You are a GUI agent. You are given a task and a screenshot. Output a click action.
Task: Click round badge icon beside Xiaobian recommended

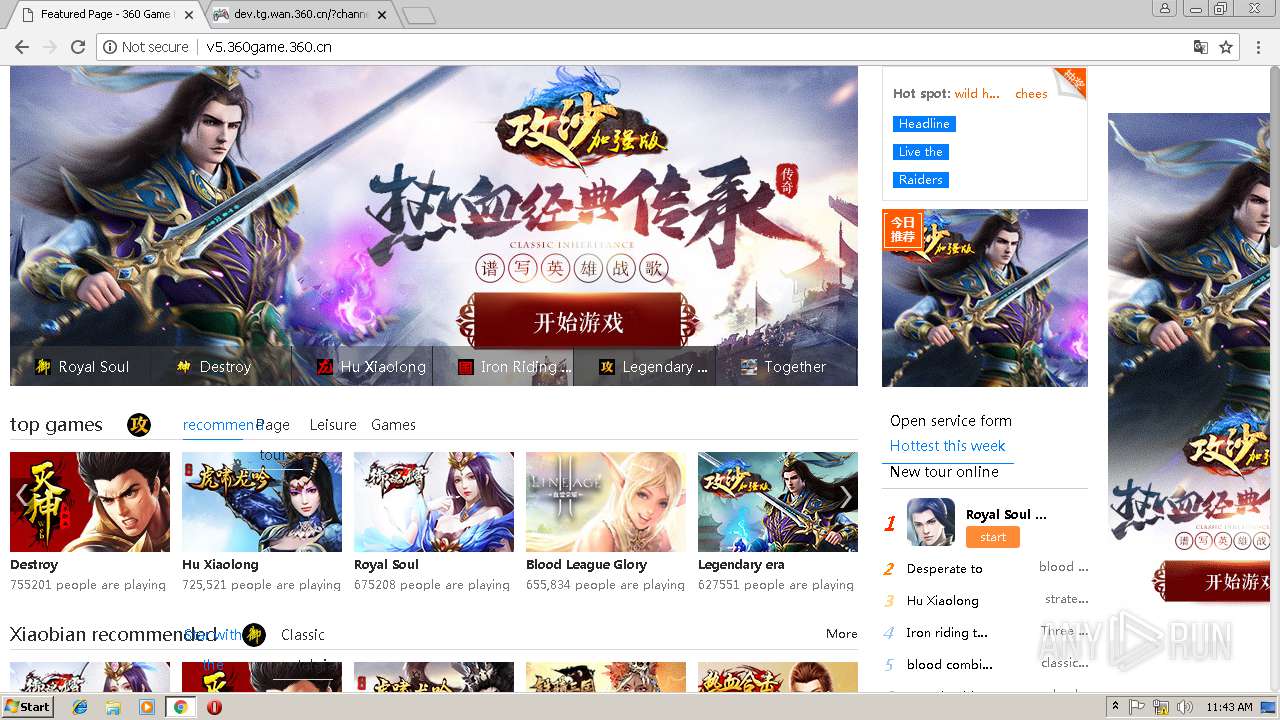[254, 635]
